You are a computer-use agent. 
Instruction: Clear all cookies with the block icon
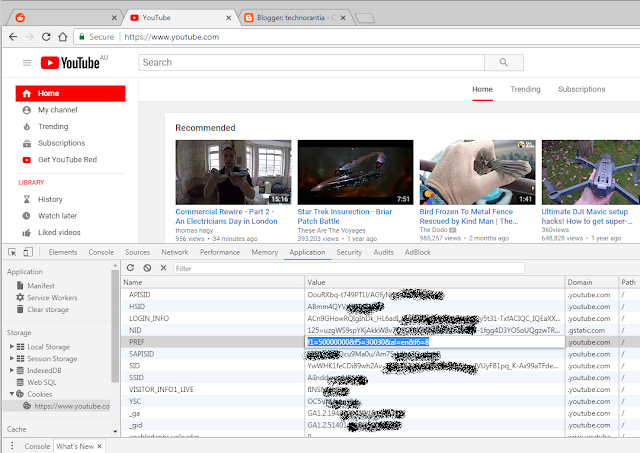(147, 268)
